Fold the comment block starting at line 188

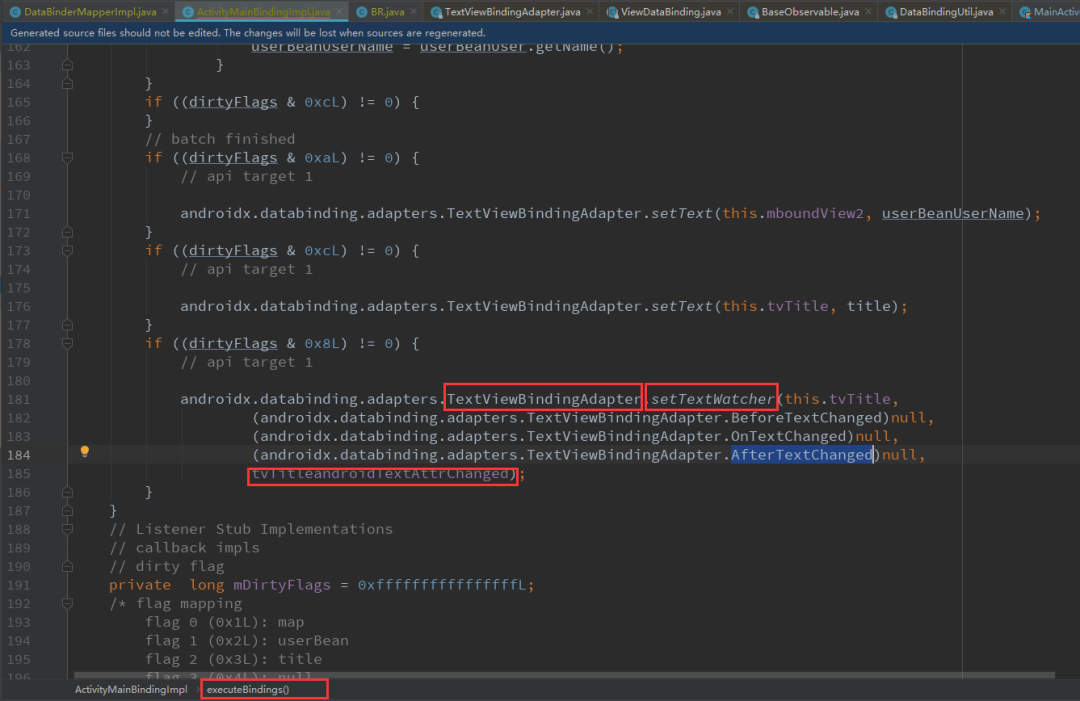68,530
